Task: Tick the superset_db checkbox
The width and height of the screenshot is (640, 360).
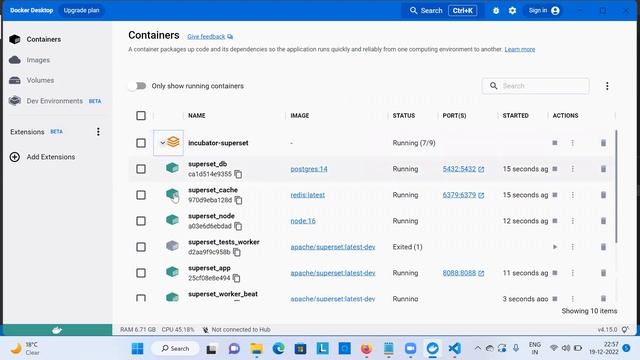Action: pos(141,169)
